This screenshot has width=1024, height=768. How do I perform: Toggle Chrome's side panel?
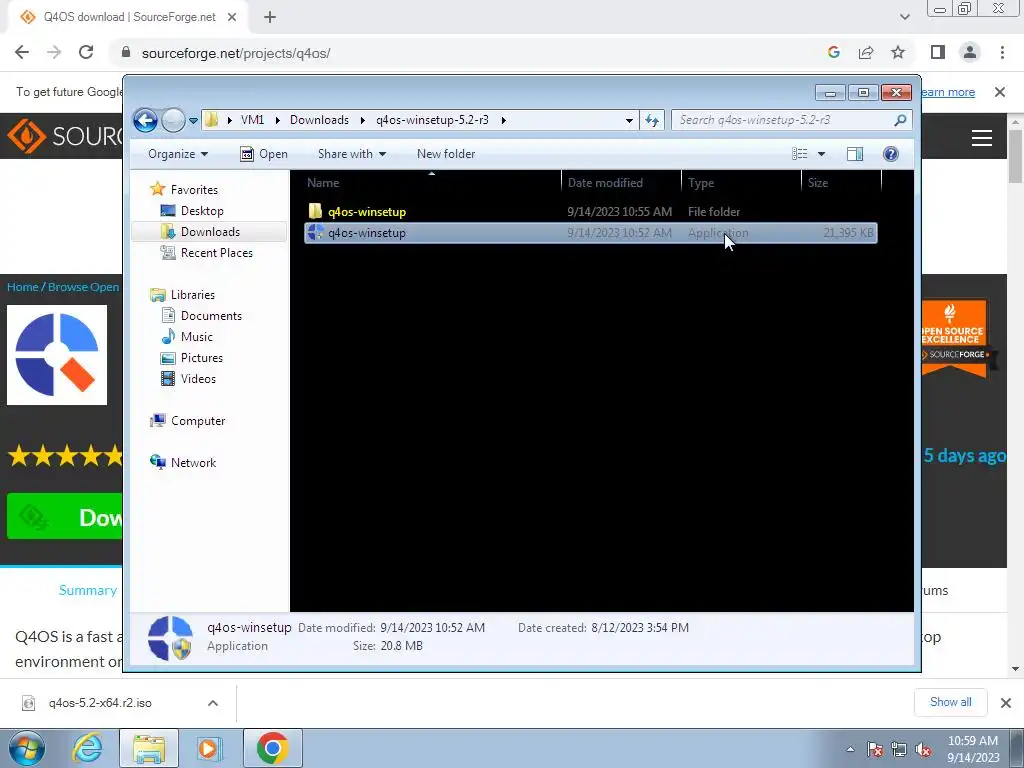(938, 53)
